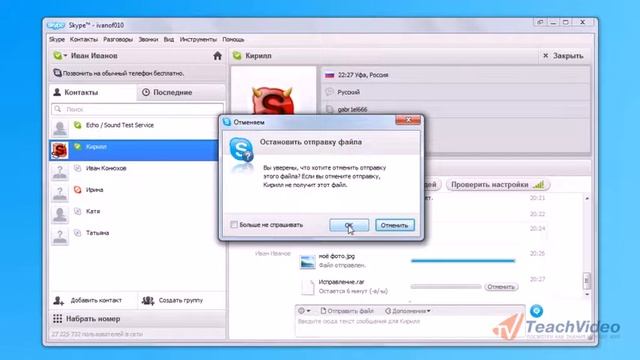This screenshot has height=360, width=640.
Task: Click the Добавить контакт button
Action: click(88, 300)
